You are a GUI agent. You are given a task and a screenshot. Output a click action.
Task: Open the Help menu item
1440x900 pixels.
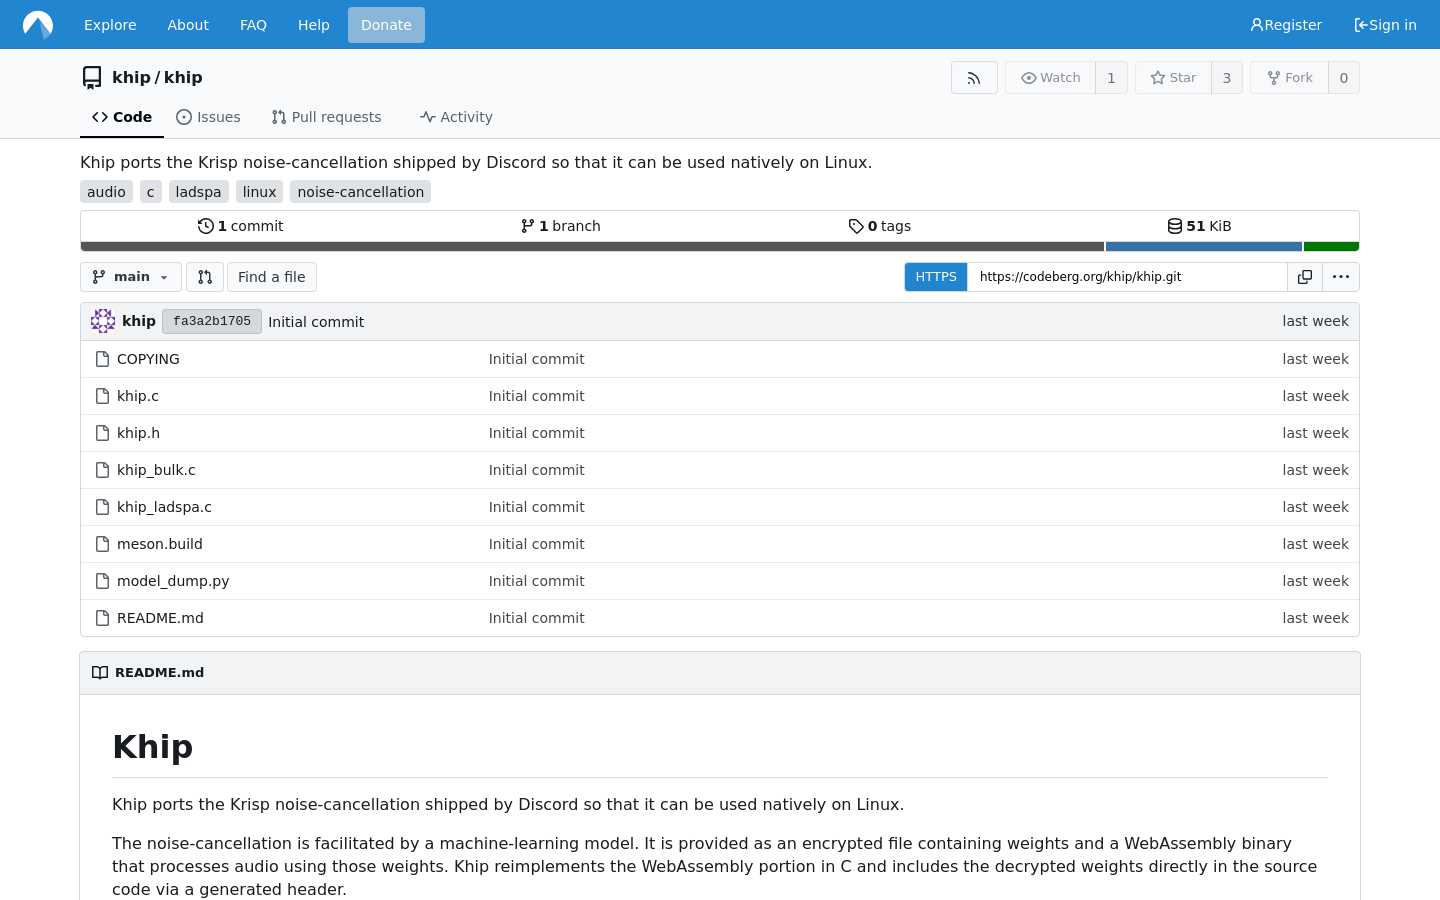pos(314,25)
